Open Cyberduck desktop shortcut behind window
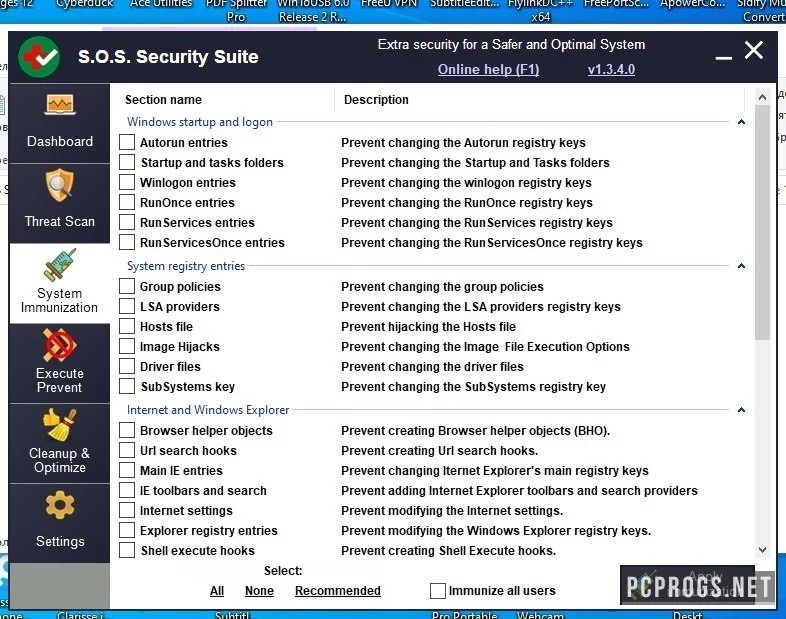The width and height of the screenshot is (786, 619). pyautogui.click(x=85, y=4)
